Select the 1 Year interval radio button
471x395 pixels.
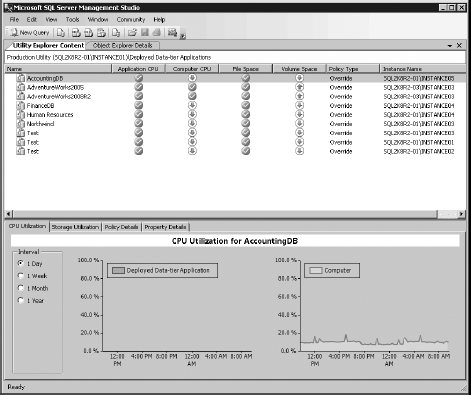pyautogui.click(x=21, y=300)
